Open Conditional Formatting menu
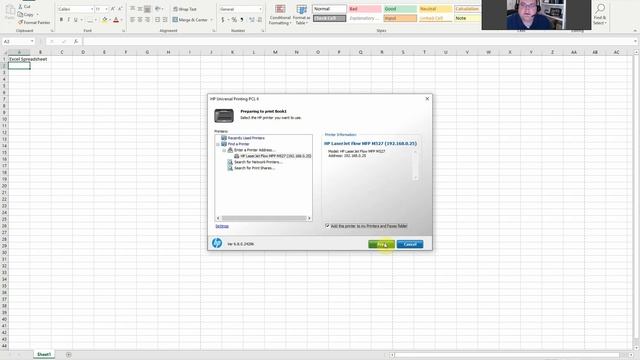Screen dimensions: 640x360 [280, 15]
